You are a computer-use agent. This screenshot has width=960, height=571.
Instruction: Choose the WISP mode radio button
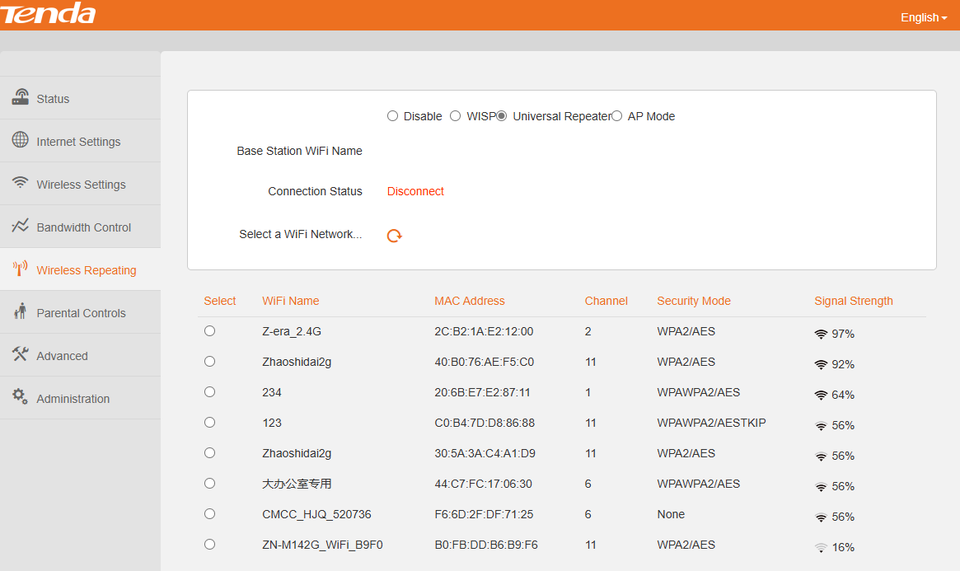tap(455, 116)
